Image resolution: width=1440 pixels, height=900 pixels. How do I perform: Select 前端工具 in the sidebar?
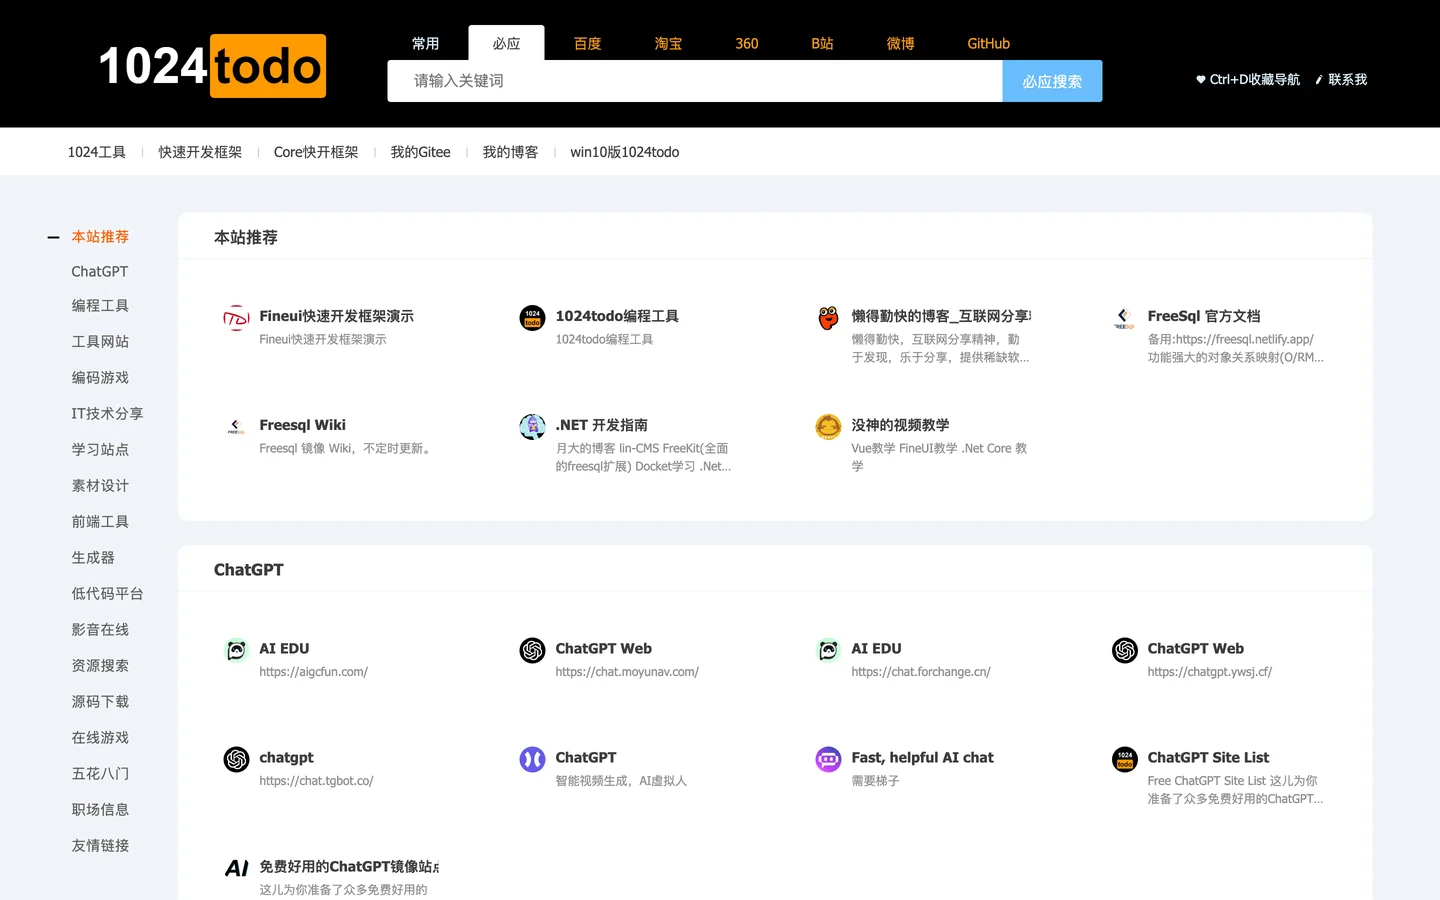(100, 522)
